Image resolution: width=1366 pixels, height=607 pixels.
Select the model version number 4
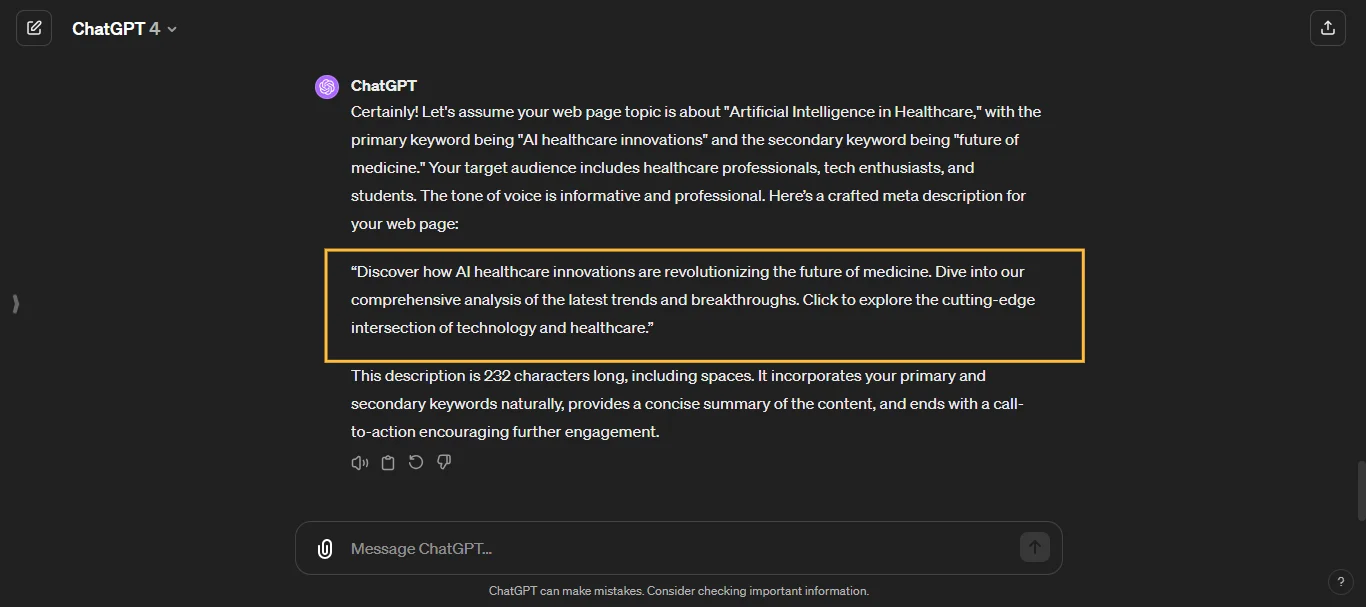point(155,28)
